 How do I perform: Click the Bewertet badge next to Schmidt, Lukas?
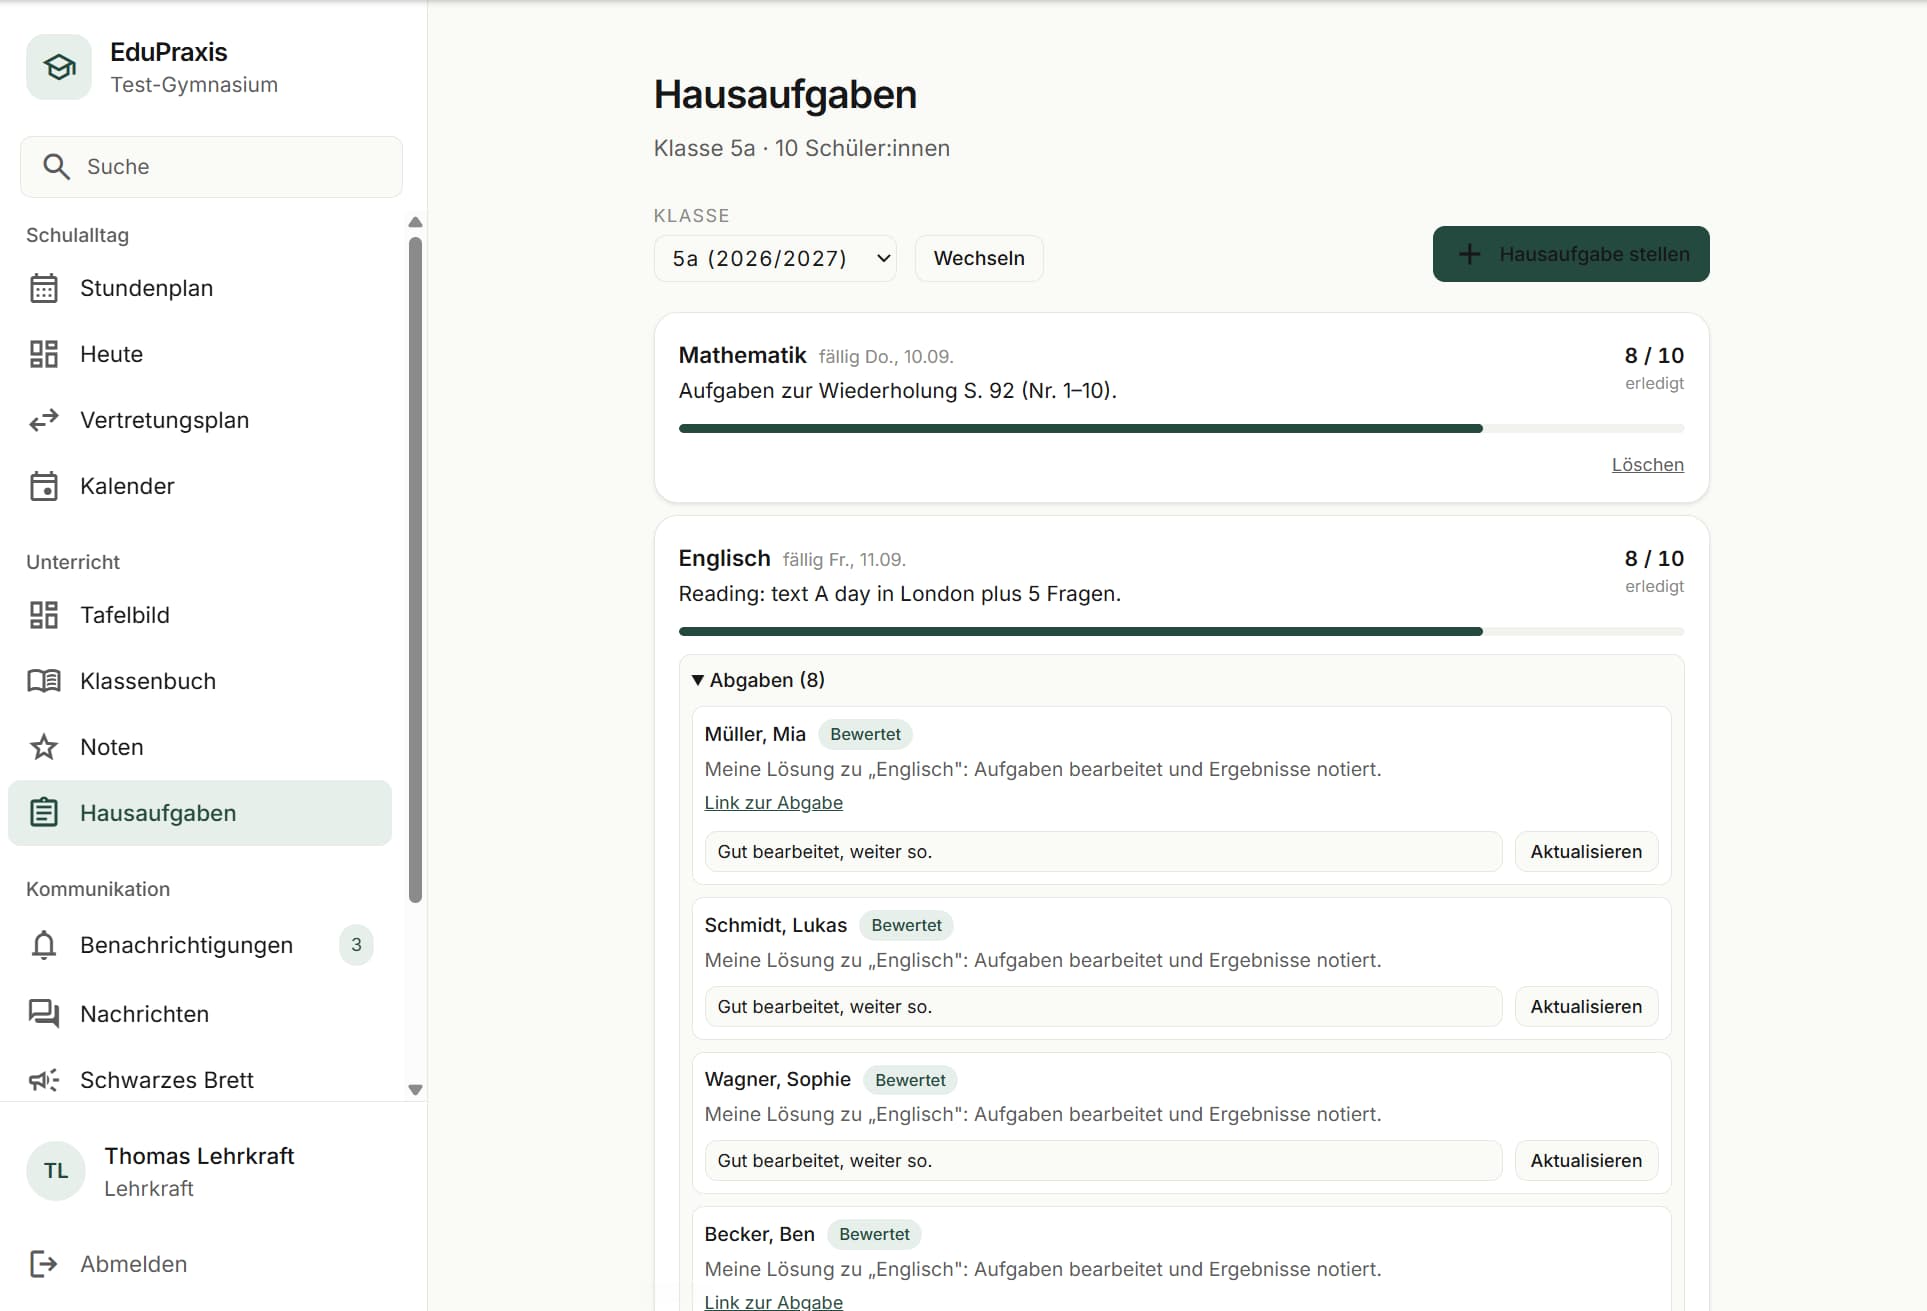(x=906, y=926)
